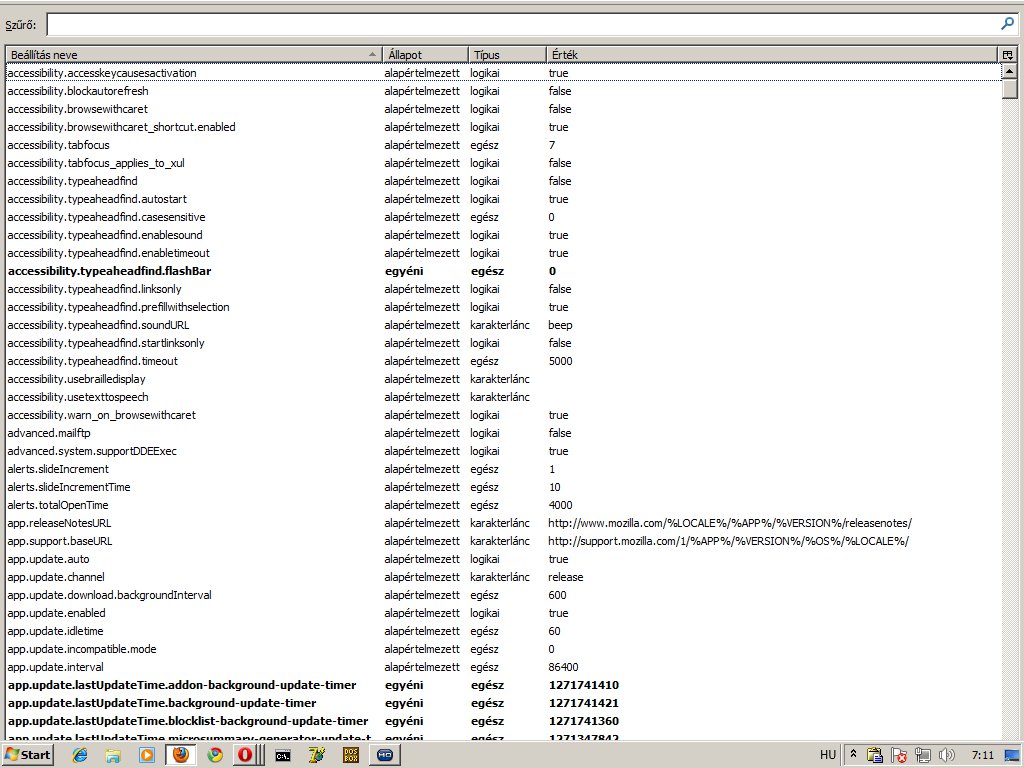
Task: Click the 4000 value of alerts.totalOpenTime
Action: [560, 505]
